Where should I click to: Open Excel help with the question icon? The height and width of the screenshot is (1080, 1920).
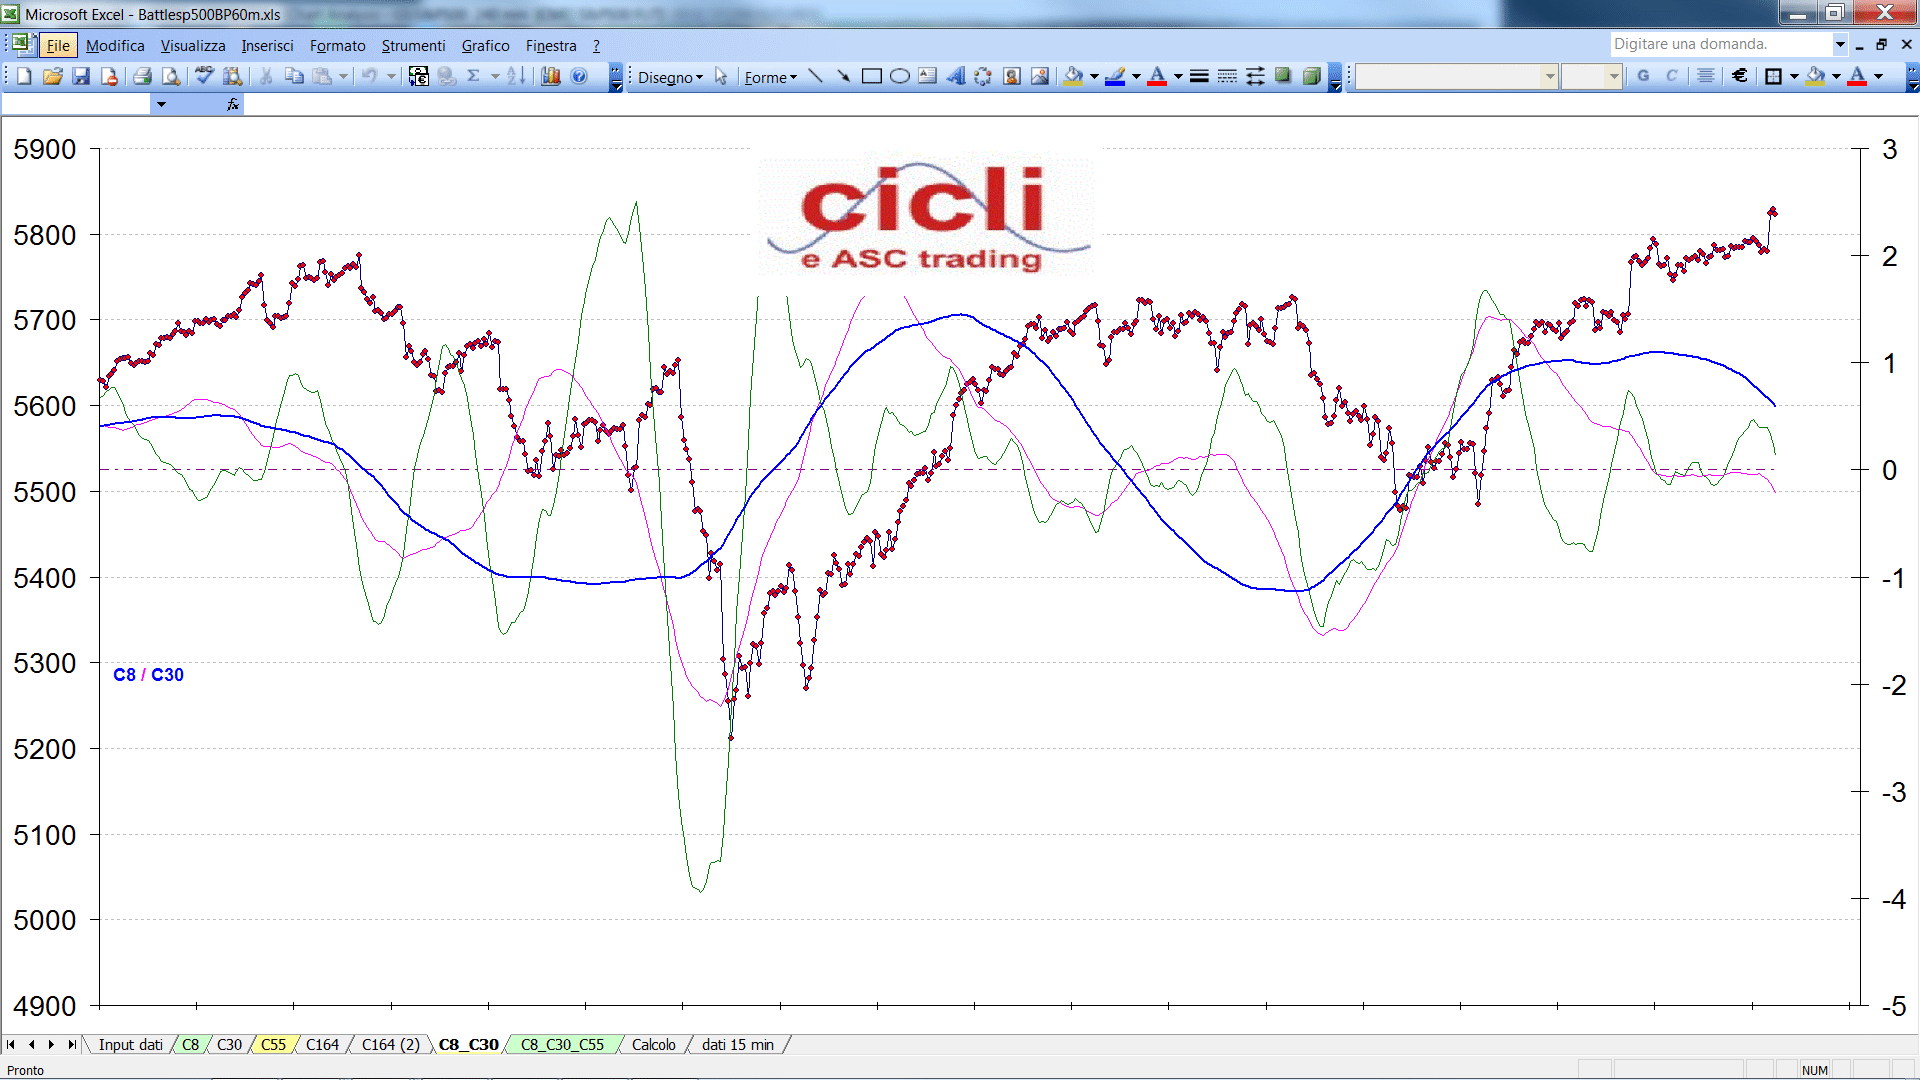pyautogui.click(x=579, y=76)
